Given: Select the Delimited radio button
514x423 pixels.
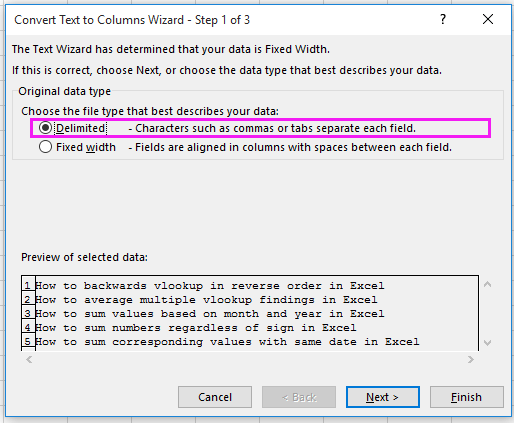Looking at the screenshot, I should (45, 128).
